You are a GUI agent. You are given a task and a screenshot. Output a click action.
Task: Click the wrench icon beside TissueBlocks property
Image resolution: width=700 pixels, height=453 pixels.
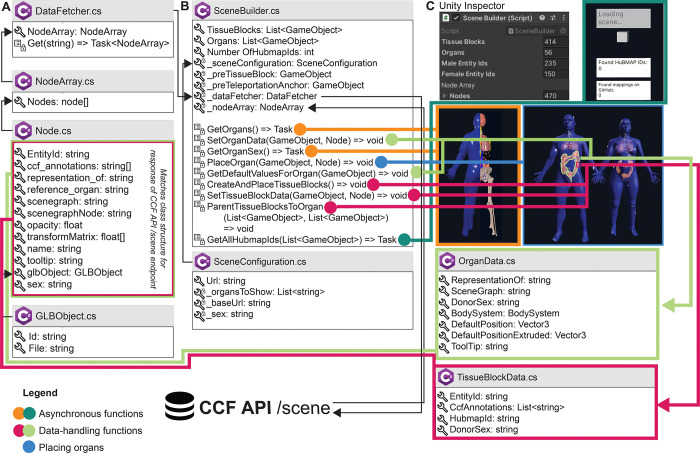[199, 29]
